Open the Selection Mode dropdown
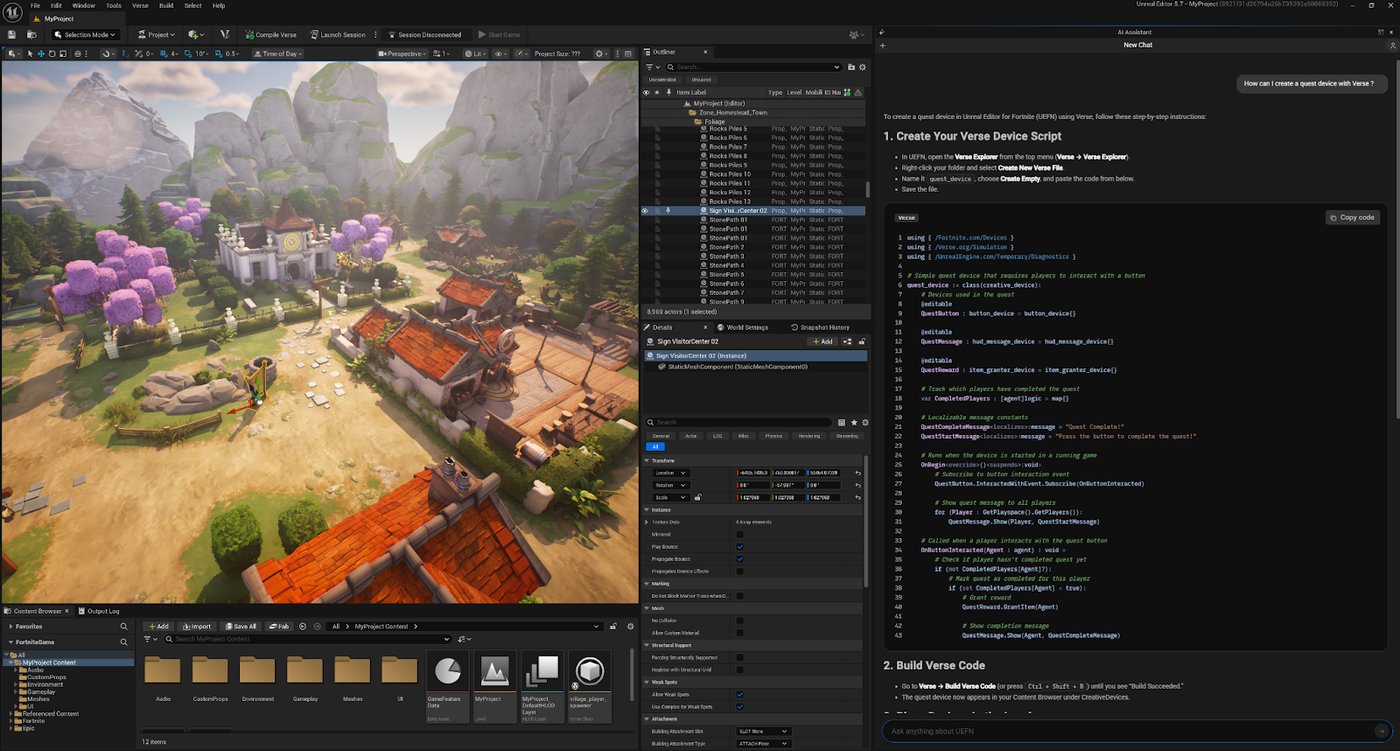Image resolution: width=1400 pixels, height=751 pixels. [x=86, y=35]
